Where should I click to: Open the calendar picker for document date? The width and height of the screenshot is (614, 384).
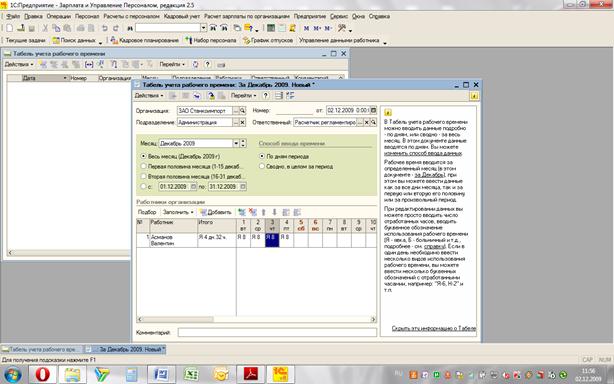pyautogui.click(x=373, y=111)
